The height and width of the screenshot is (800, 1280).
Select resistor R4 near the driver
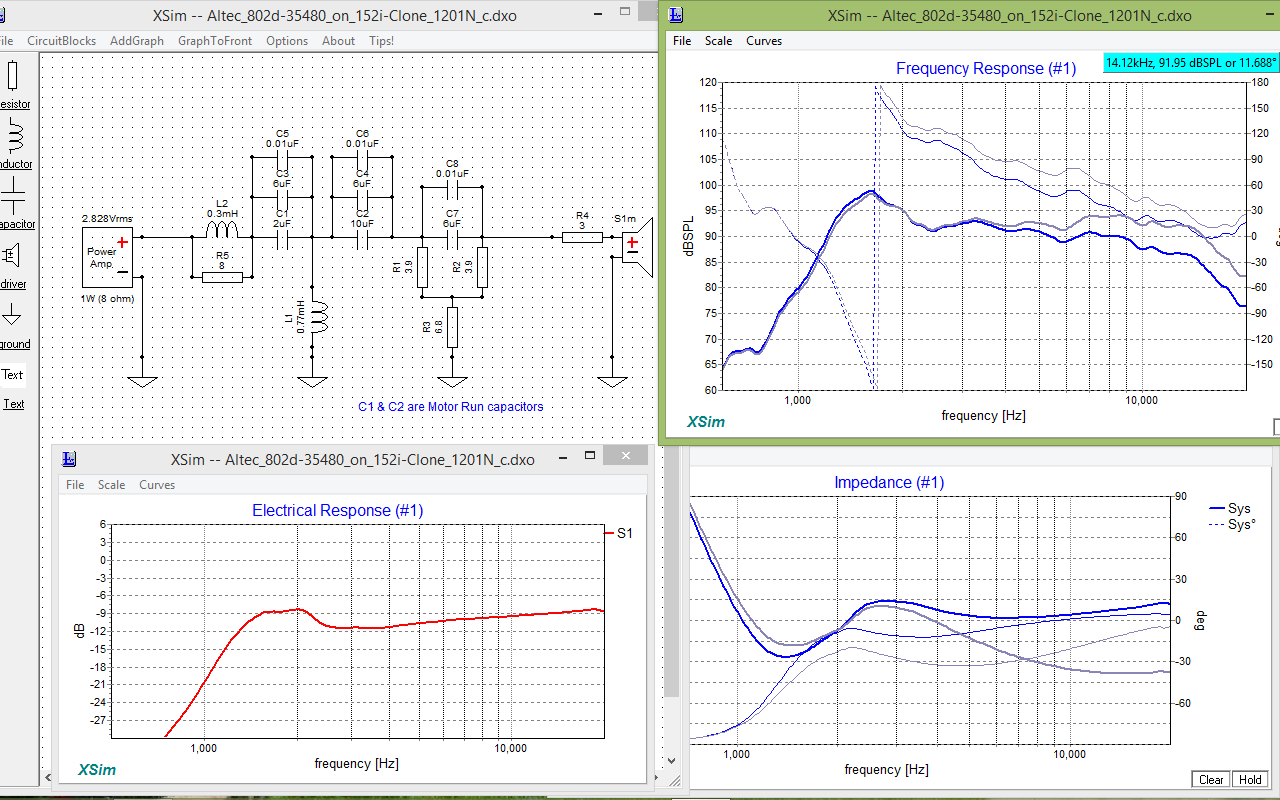click(583, 237)
